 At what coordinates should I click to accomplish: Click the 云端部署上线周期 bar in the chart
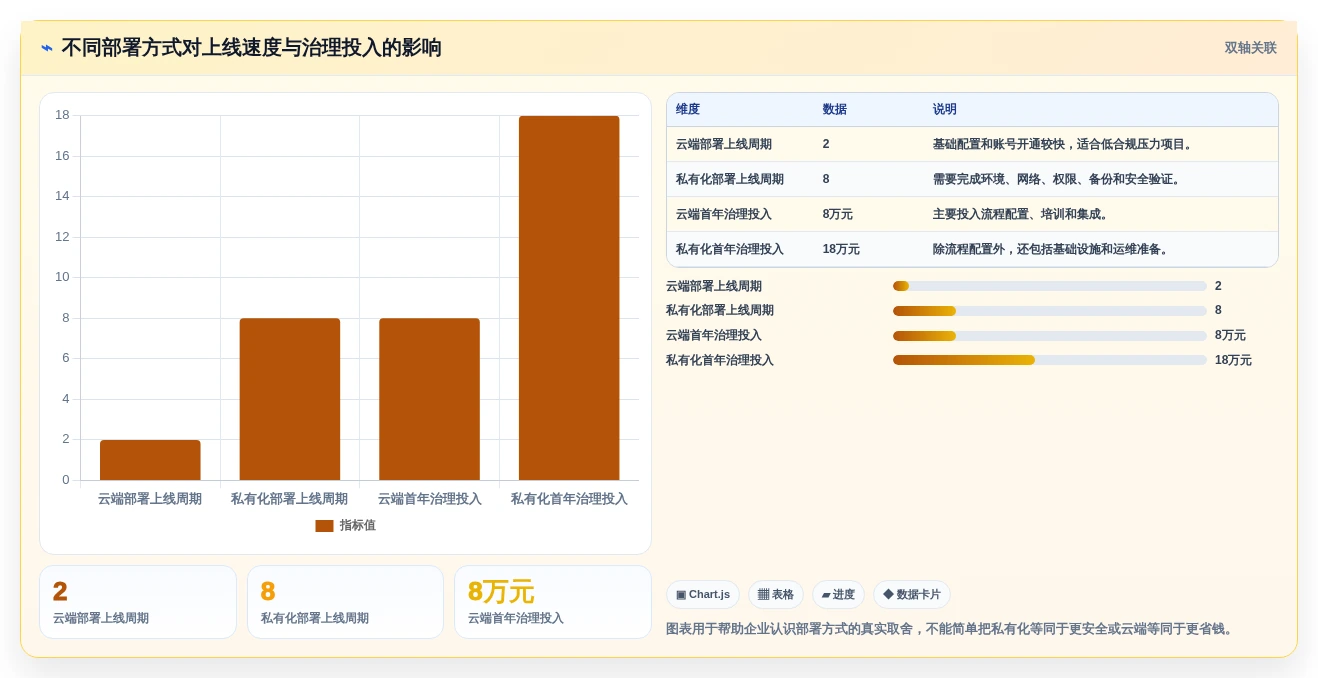[x=150, y=460]
